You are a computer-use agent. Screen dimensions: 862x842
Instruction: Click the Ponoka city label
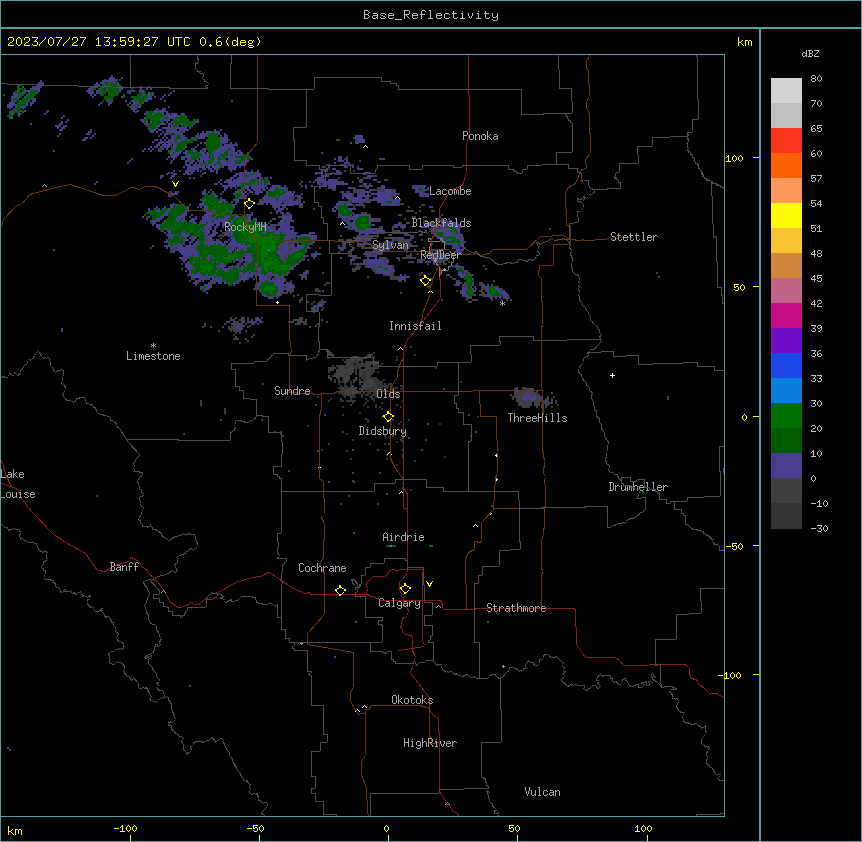(x=480, y=136)
